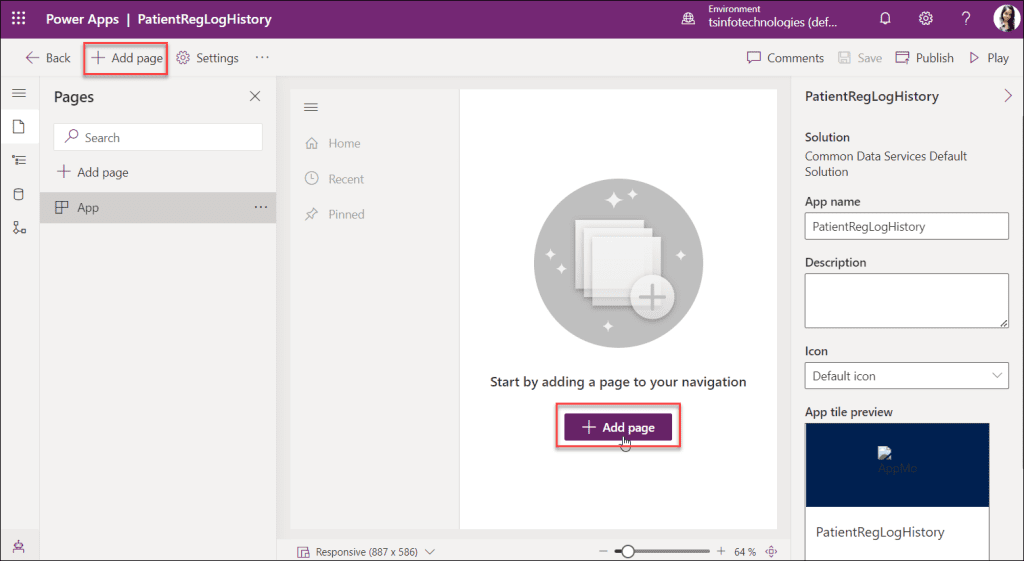Select the App item in Pages list

157,208
